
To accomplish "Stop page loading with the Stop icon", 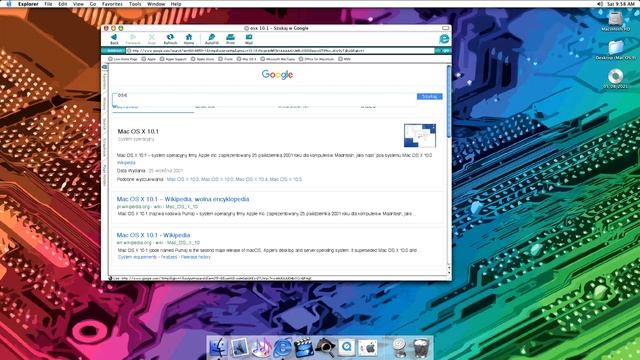I will pos(151,39).
